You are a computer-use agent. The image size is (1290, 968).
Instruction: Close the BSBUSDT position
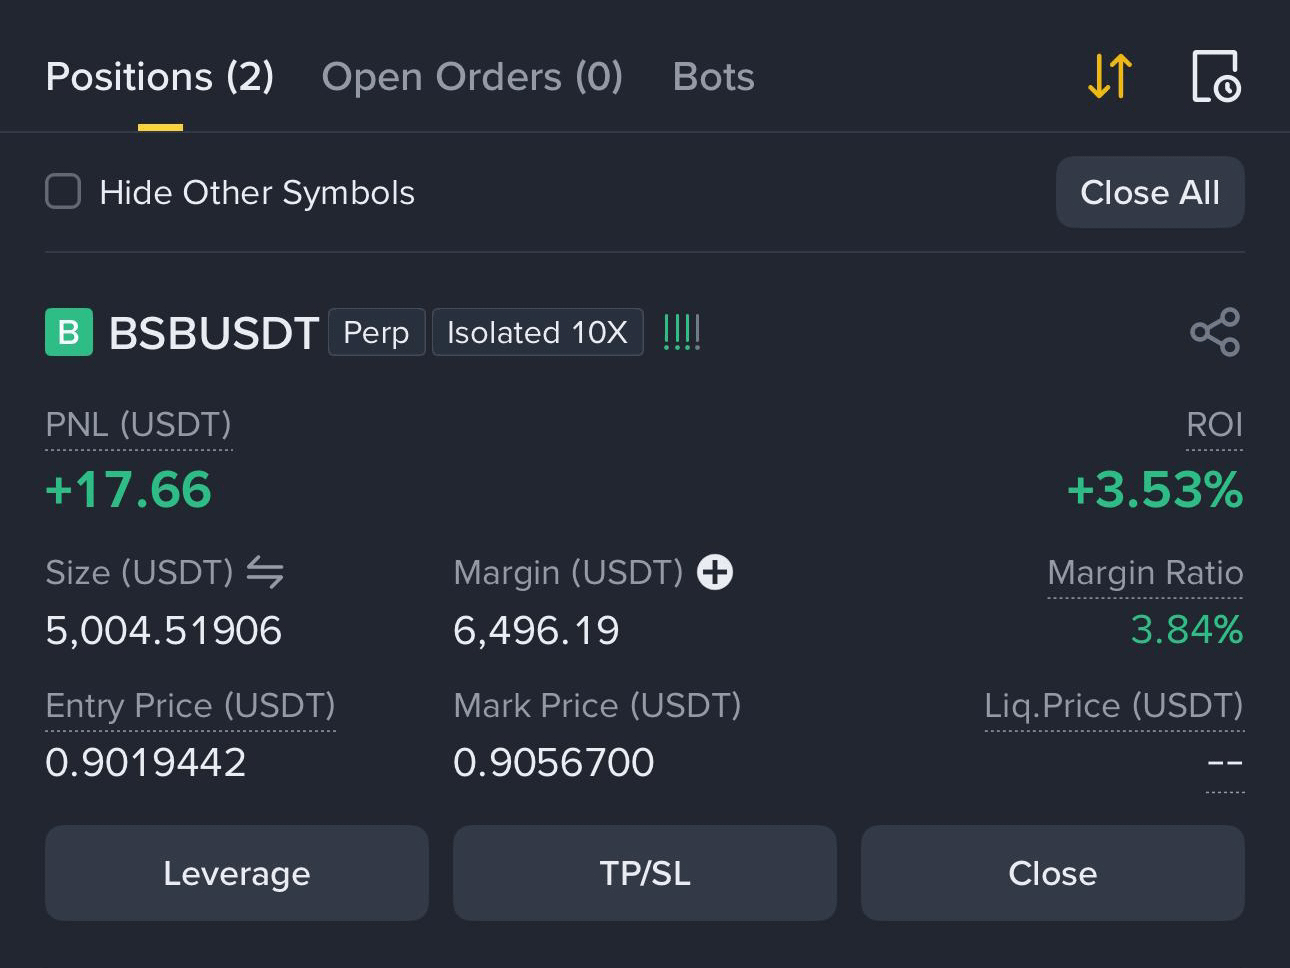pos(1053,873)
